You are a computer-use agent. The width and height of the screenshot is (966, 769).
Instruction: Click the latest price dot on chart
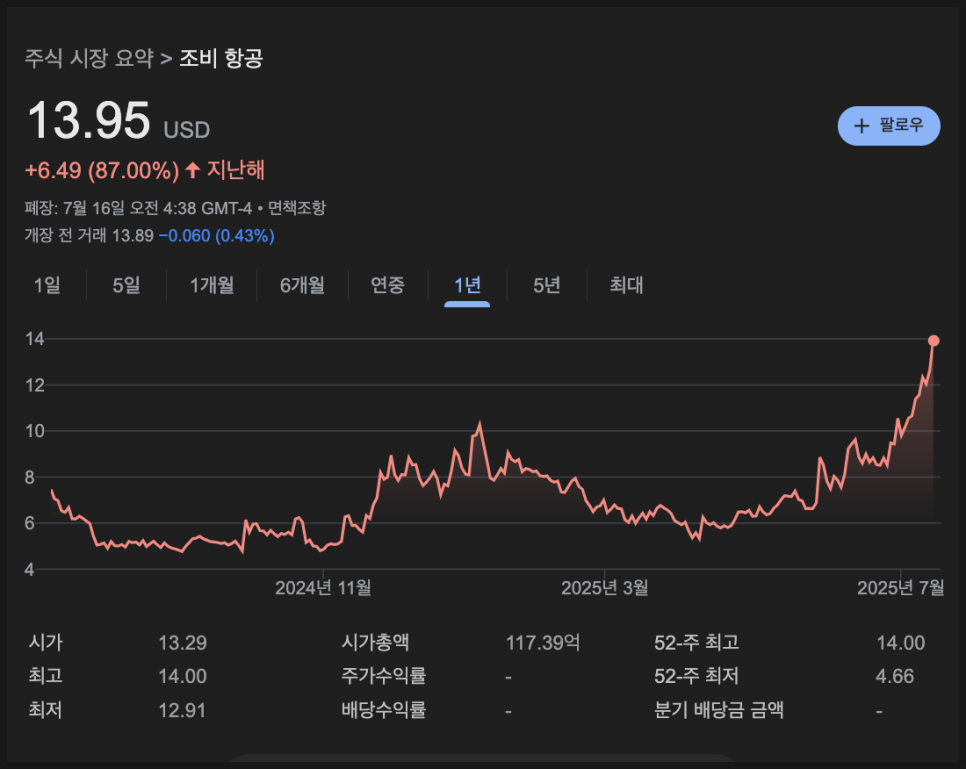pyautogui.click(x=933, y=341)
